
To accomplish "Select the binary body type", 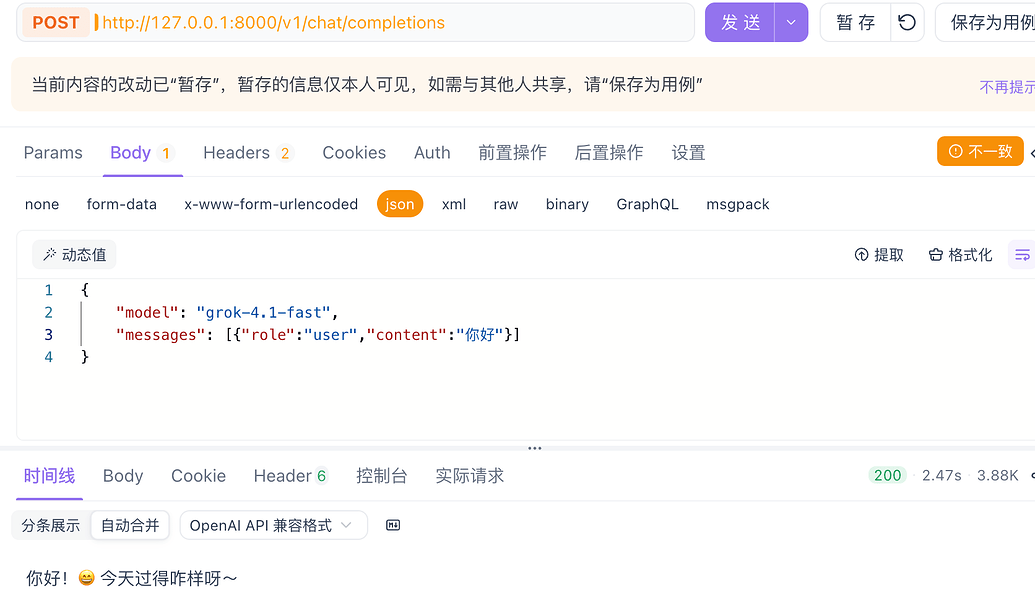I will click(567, 205).
